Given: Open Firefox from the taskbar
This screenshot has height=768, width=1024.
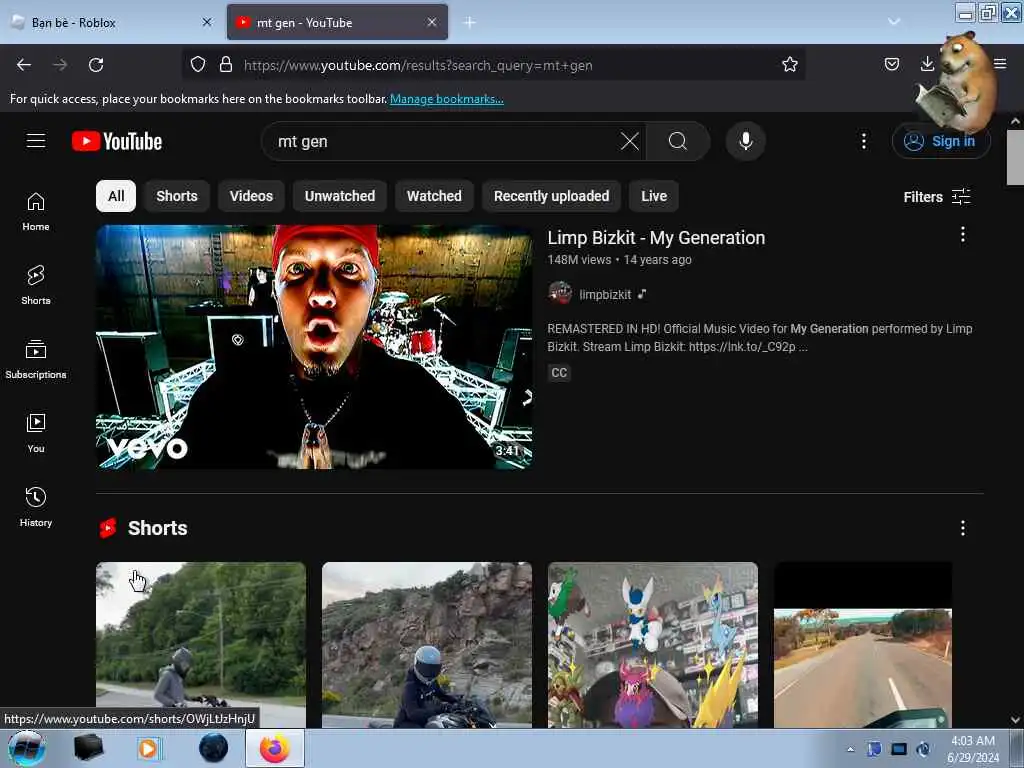Looking at the screenshot, I should click(x=275, y=748).
